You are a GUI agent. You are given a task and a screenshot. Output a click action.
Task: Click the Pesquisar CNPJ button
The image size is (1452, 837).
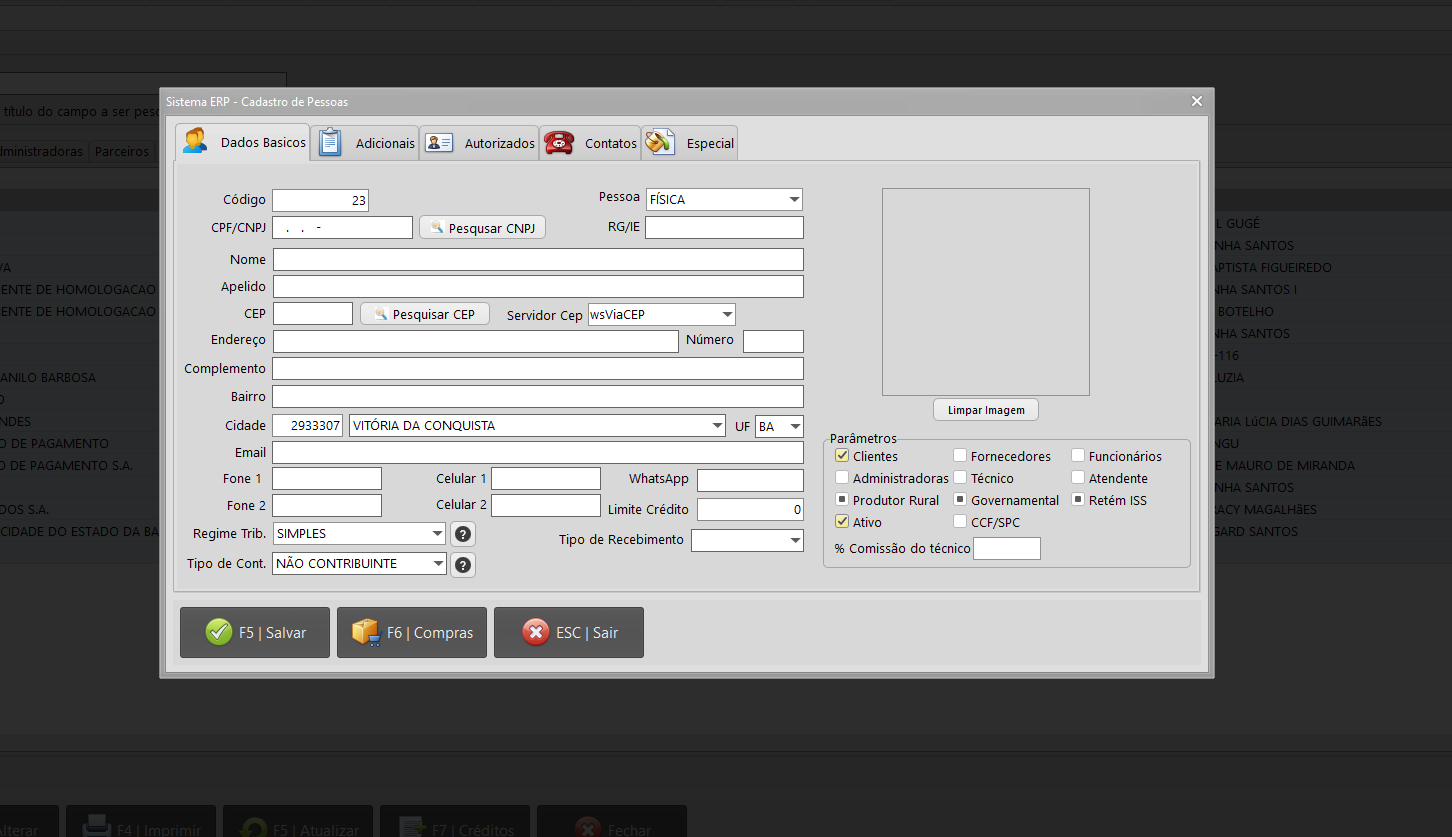point(482,228)
